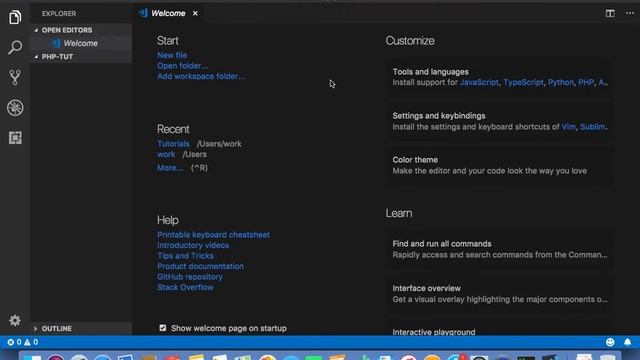Open notifications bell in status bar
Viewport: 640px width, 360px height.
(x=627, y=342)
